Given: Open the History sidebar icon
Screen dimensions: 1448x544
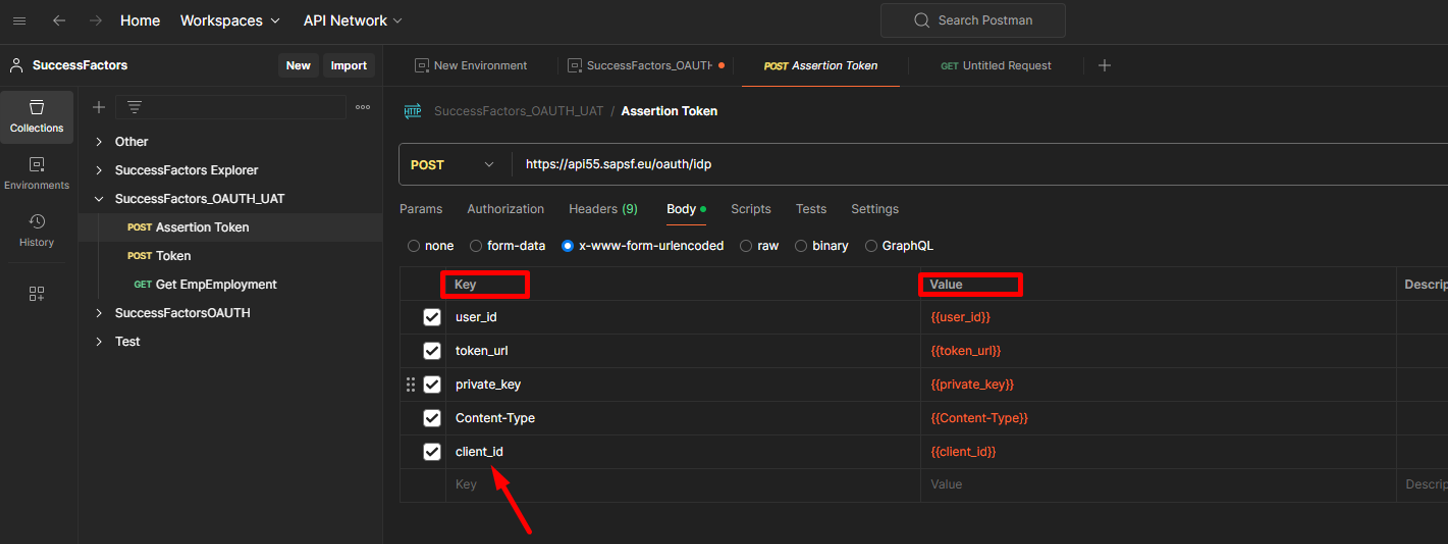Looking at the screenshot, I should (37, 230).
